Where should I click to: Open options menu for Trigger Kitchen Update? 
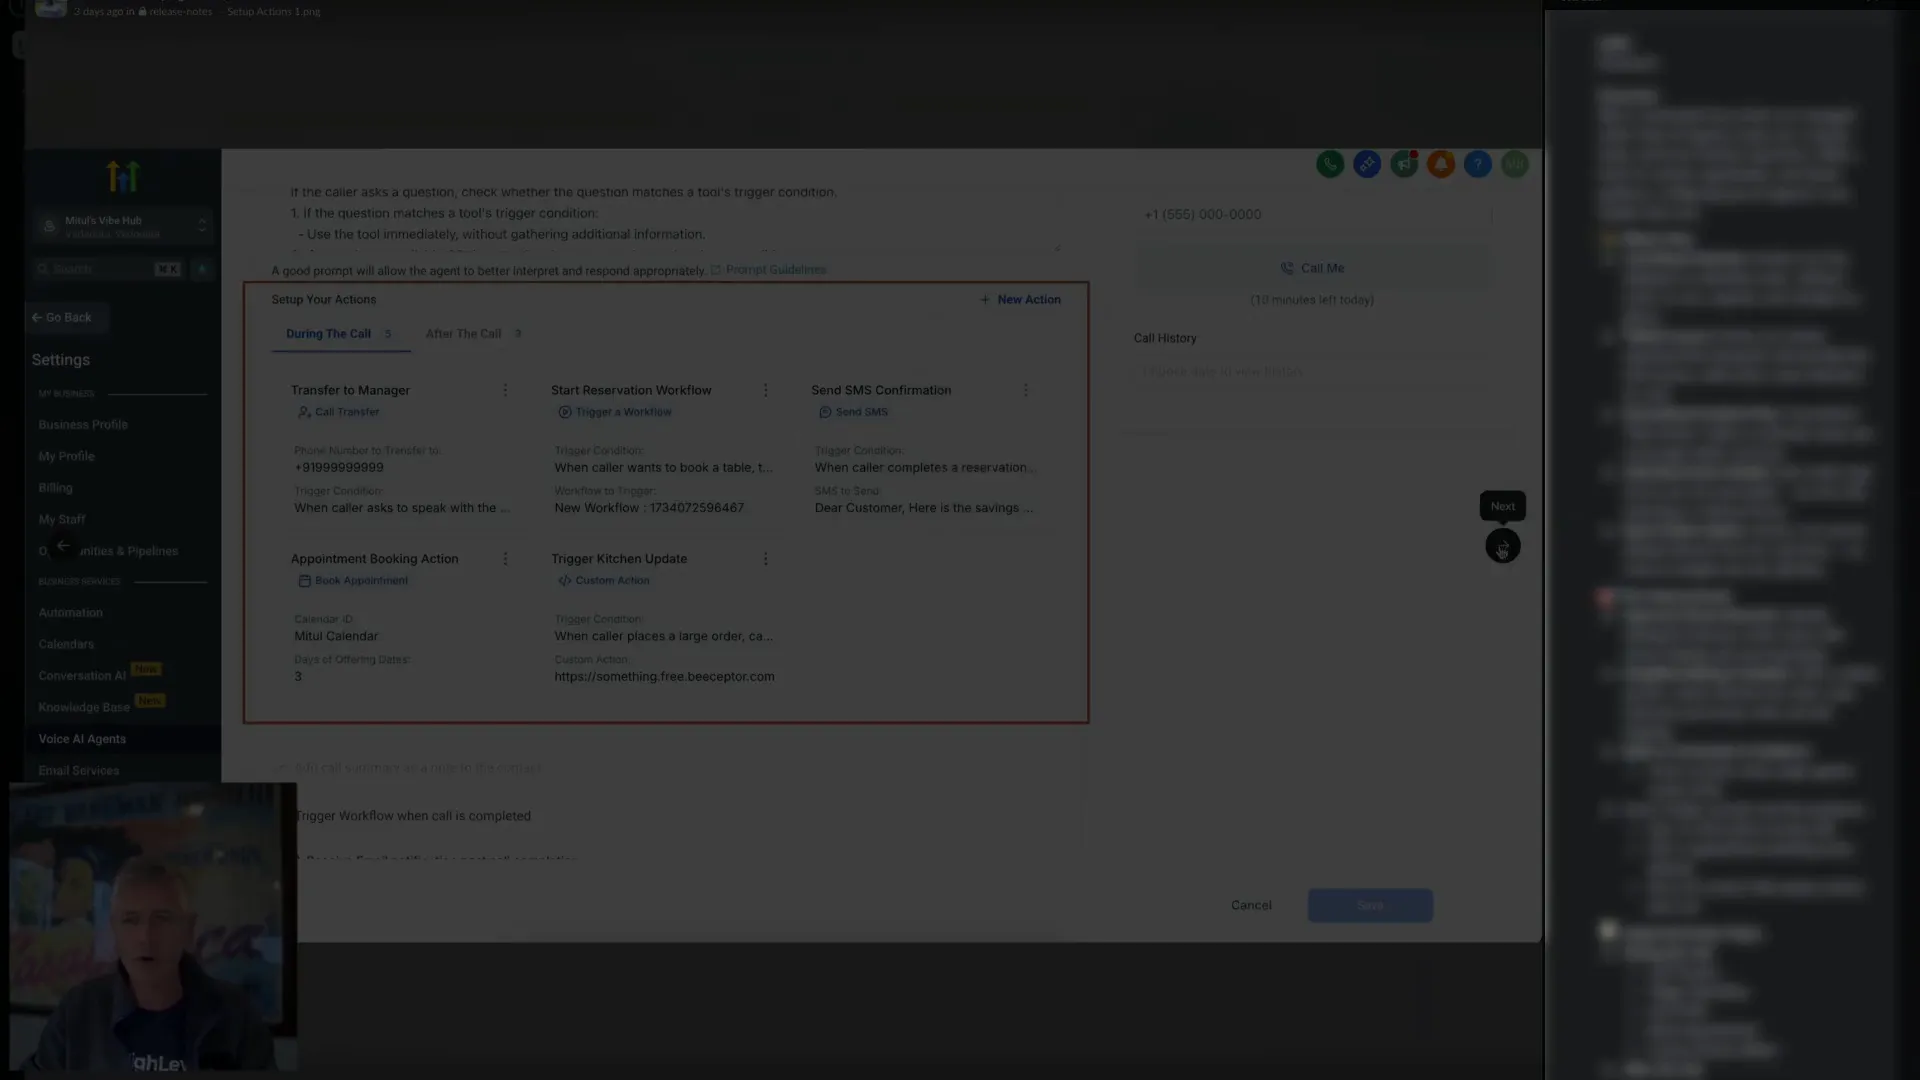pos(766,559)
